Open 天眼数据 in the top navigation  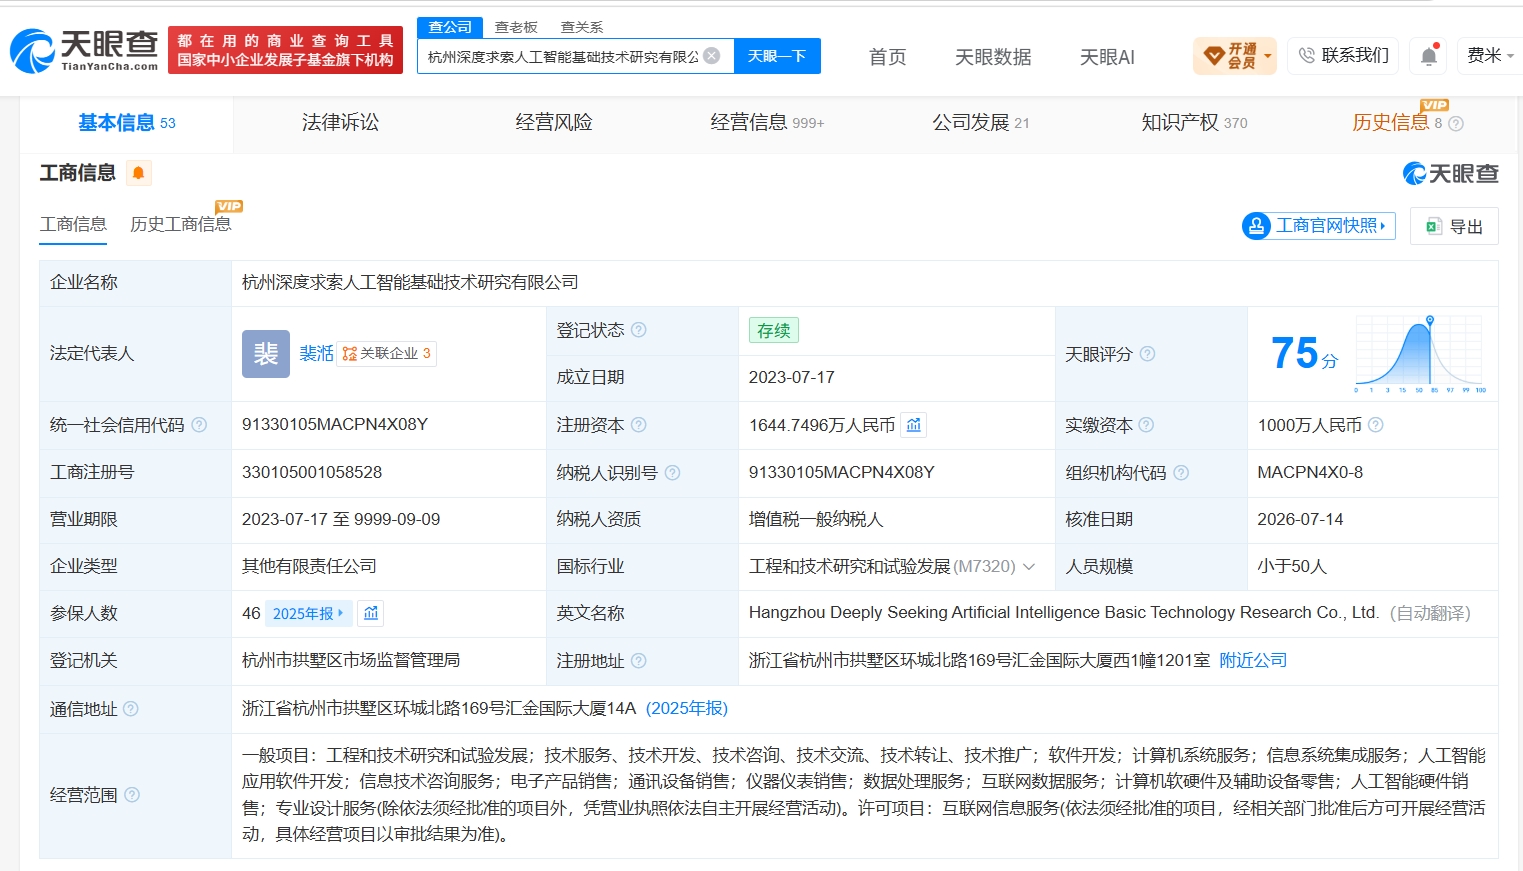tap(993, 57)
